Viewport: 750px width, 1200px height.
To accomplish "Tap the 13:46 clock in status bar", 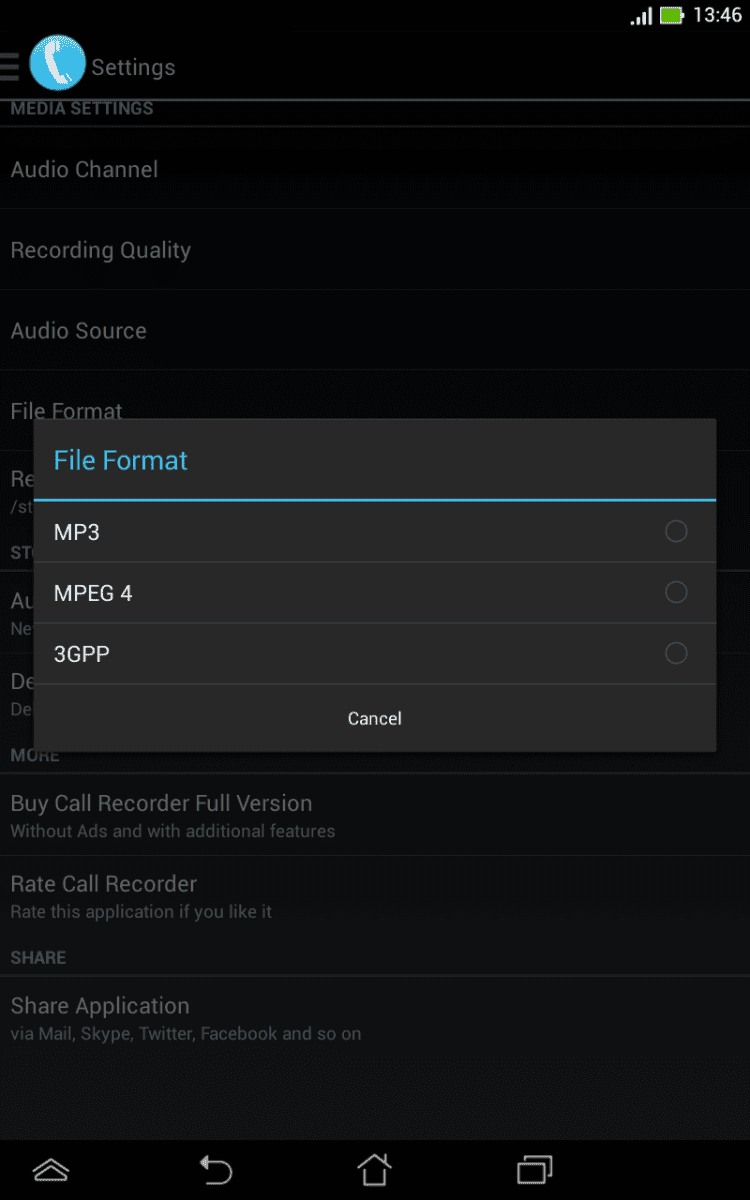I will (717, 16).
